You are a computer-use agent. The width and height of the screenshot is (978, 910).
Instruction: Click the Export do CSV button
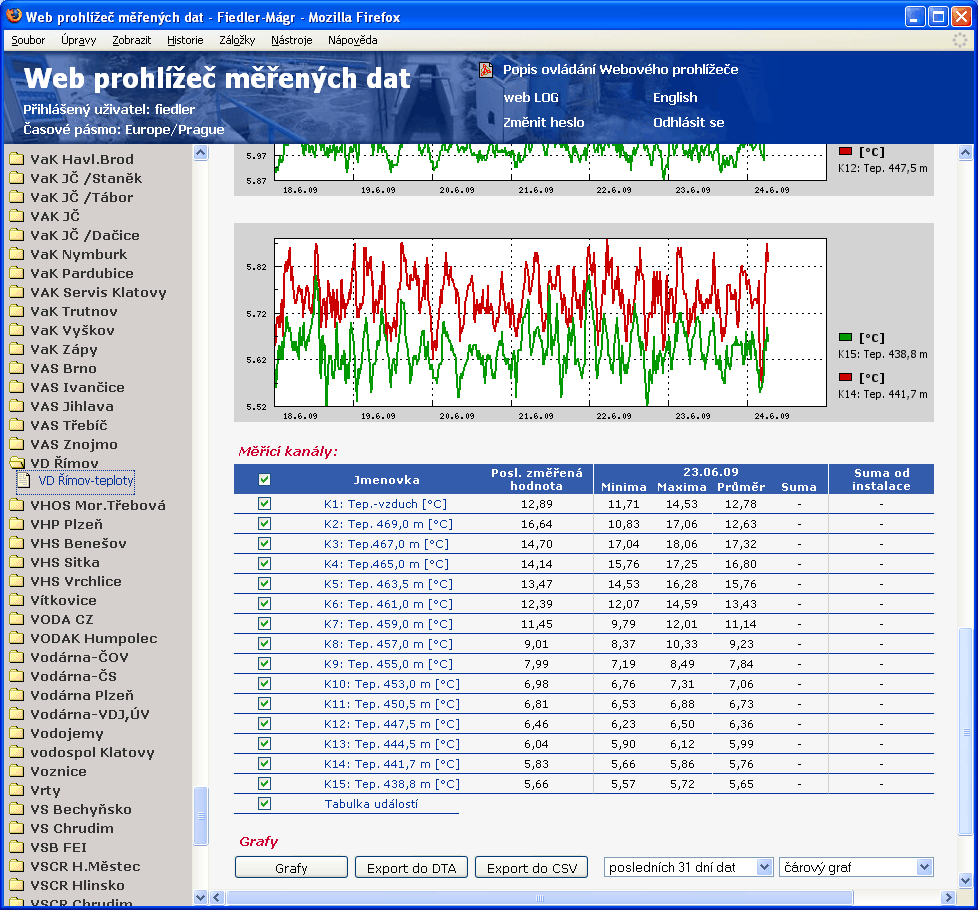[531, 868]
